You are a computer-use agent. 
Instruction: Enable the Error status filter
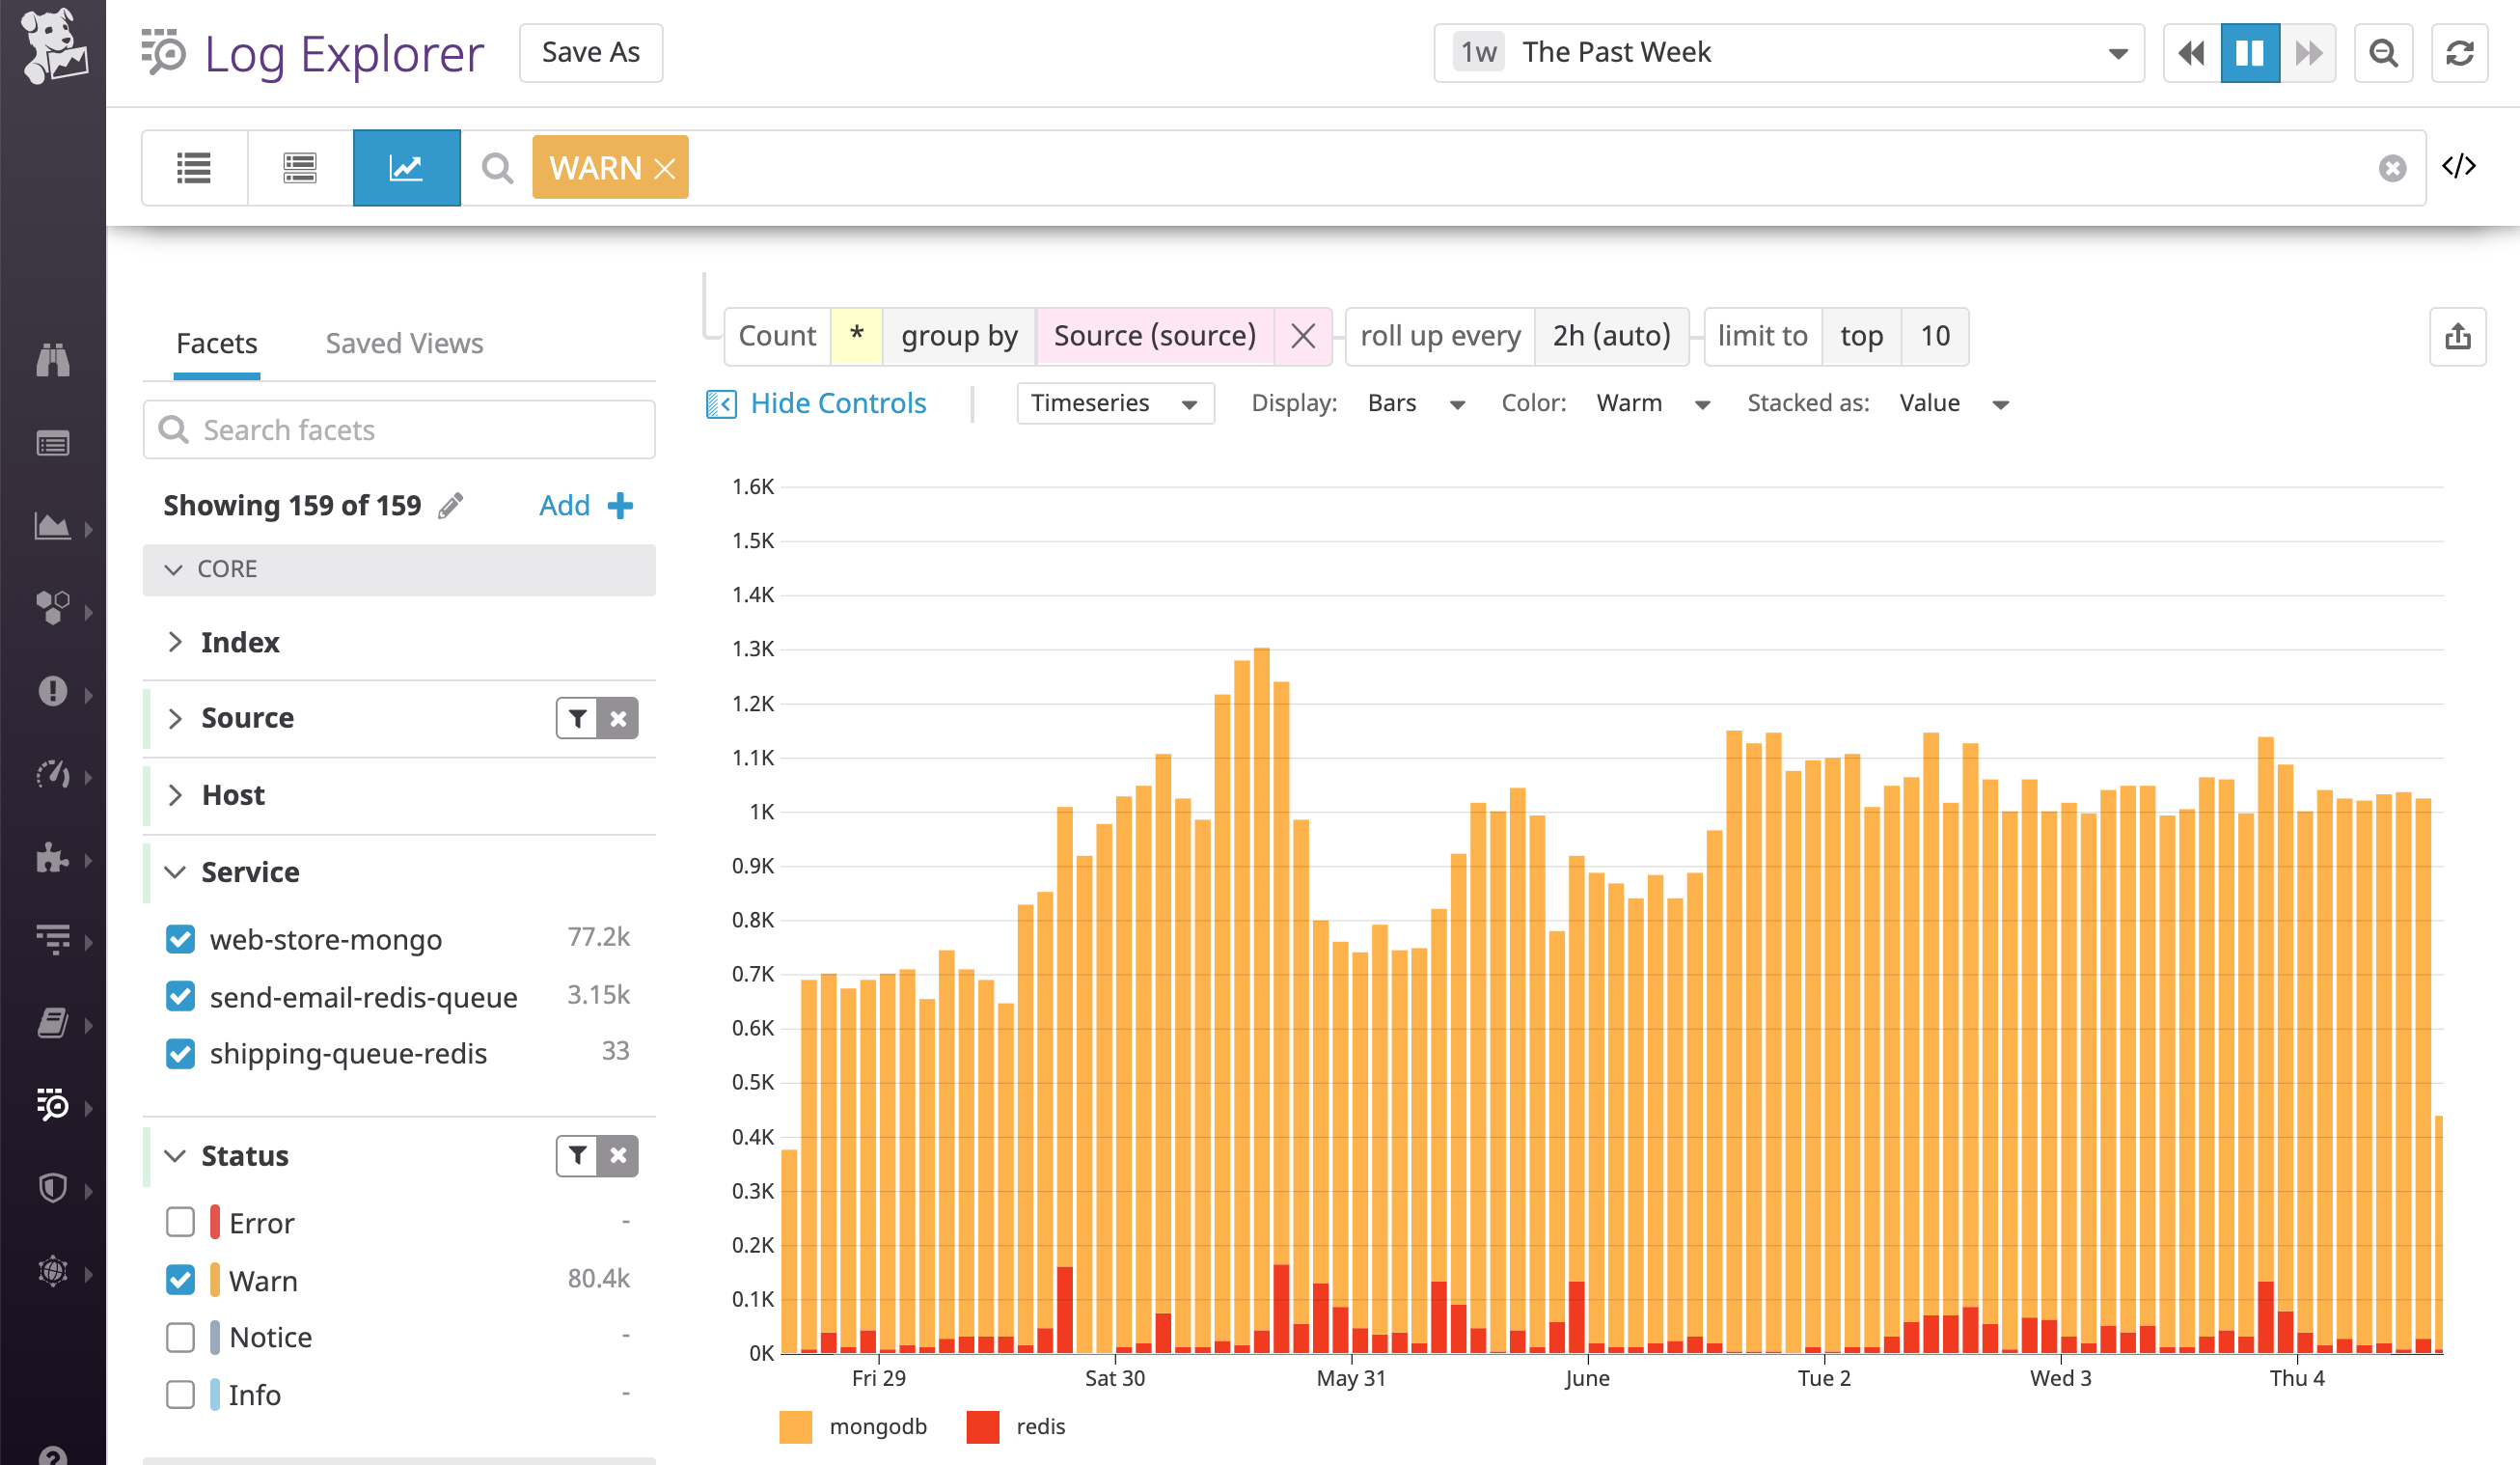(180, 1222)
